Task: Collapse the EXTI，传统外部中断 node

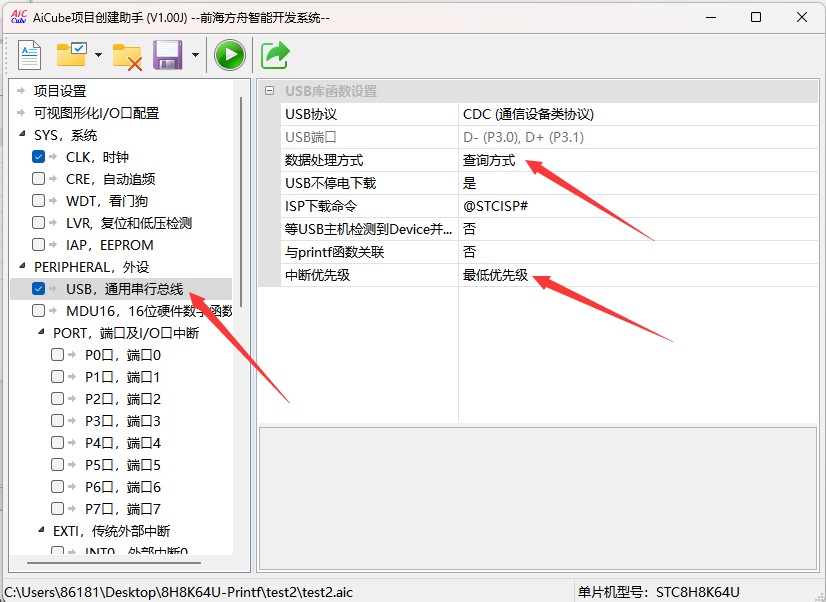Action: point(41,530)
